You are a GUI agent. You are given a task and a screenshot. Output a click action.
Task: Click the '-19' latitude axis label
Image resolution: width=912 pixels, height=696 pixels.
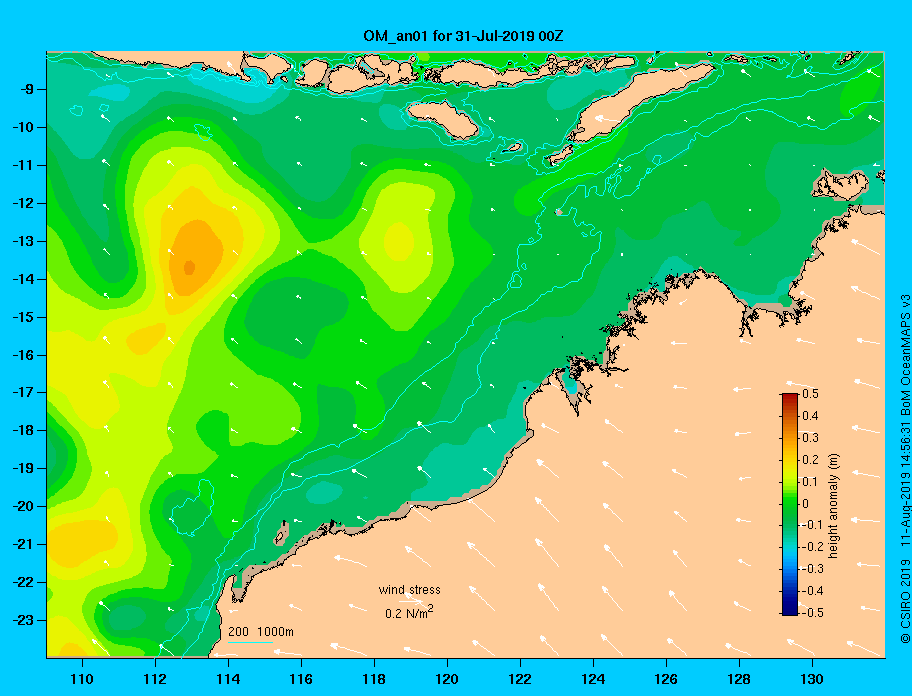[x=23, y=469]
